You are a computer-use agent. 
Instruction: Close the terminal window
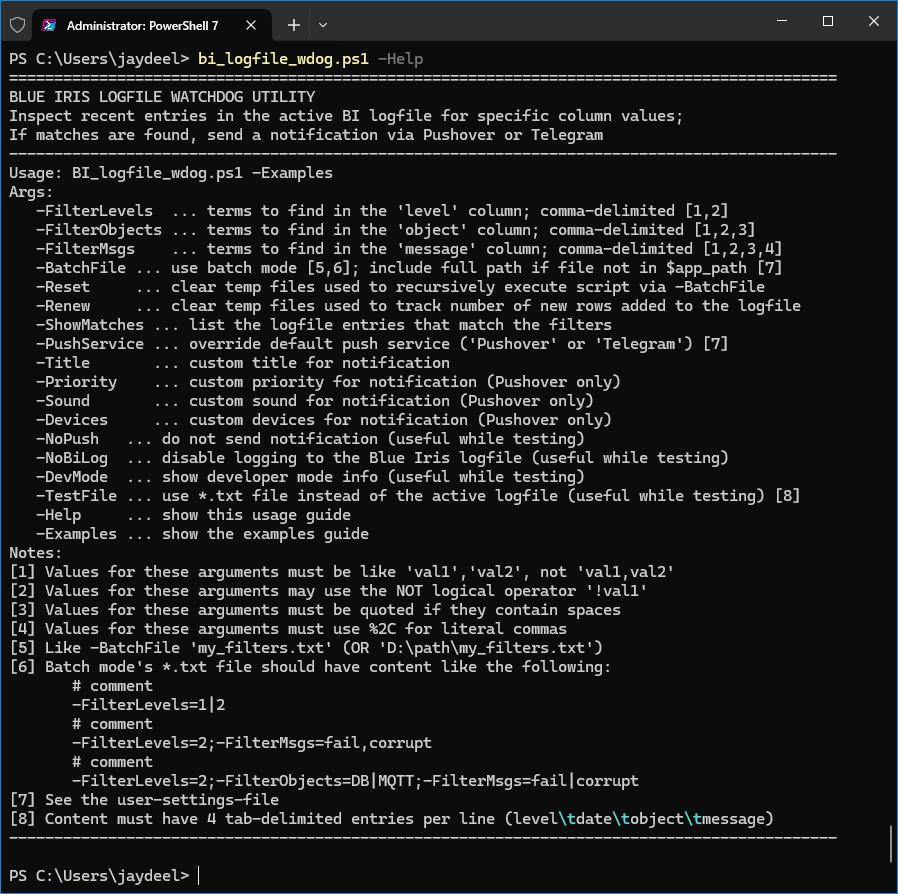pyautogui.click(x=873, y=21)
